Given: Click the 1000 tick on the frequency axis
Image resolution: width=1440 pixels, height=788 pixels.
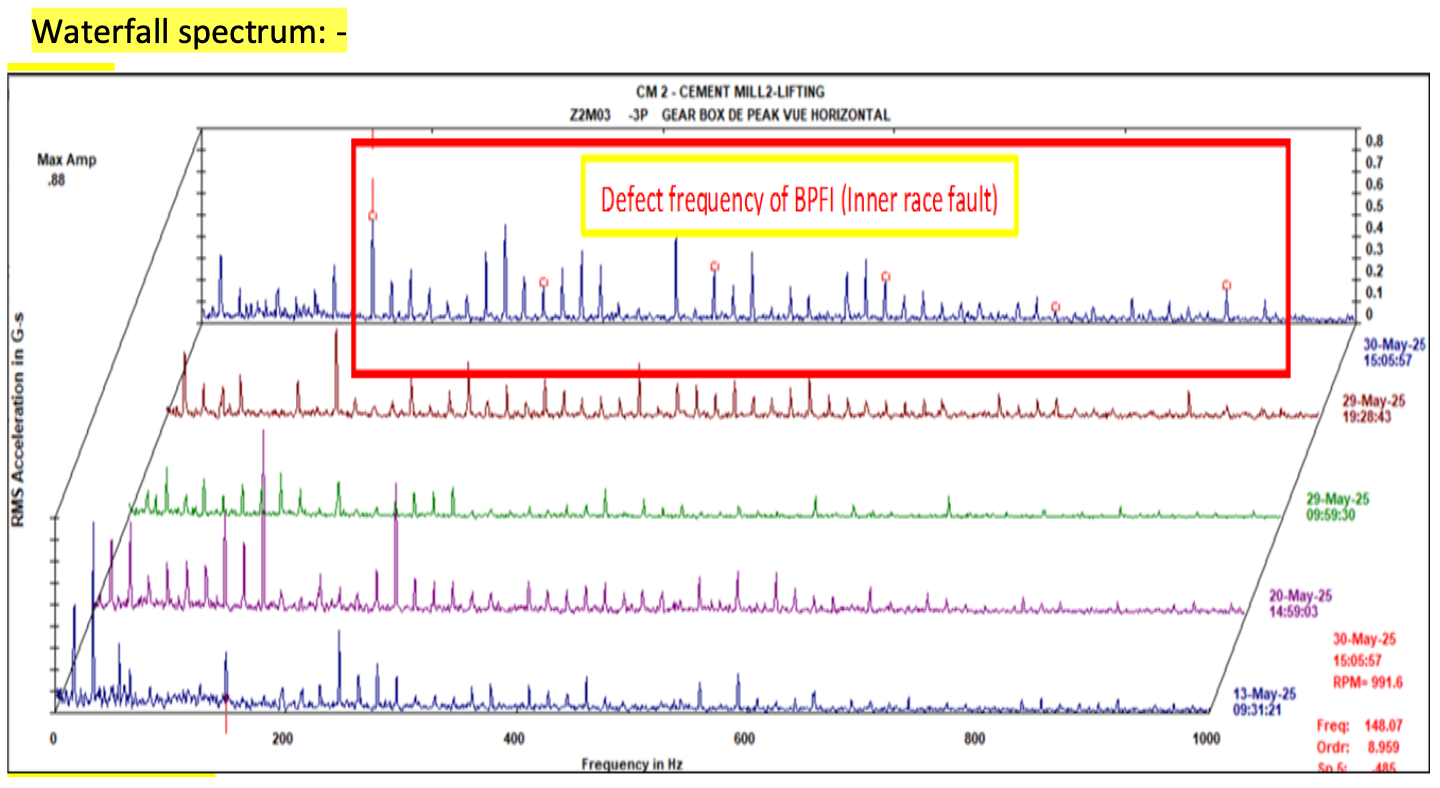Looking at the screenshot, I should [x=1207, y=740].
